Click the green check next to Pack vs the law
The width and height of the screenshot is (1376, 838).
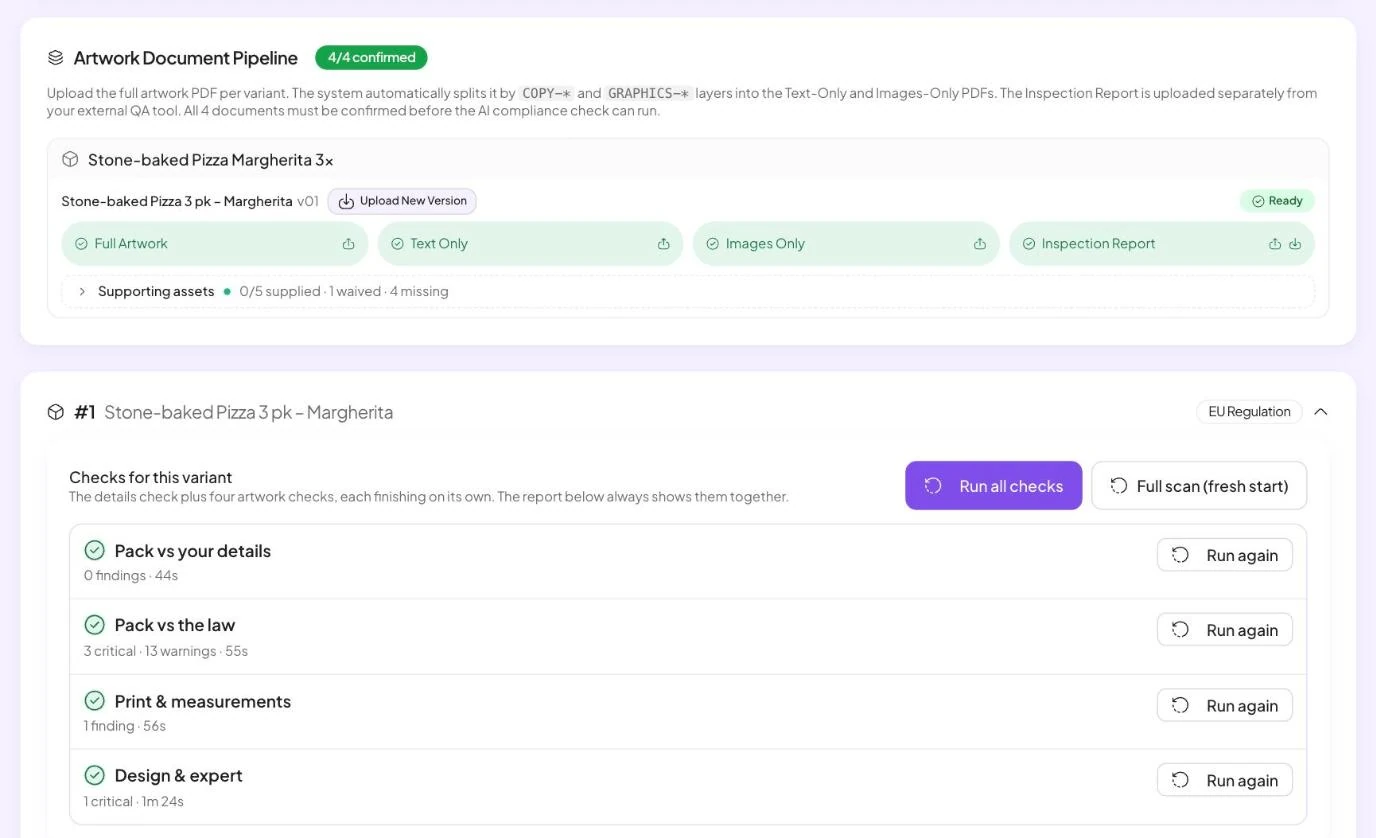pyautogui.click(x=95, y=625)
